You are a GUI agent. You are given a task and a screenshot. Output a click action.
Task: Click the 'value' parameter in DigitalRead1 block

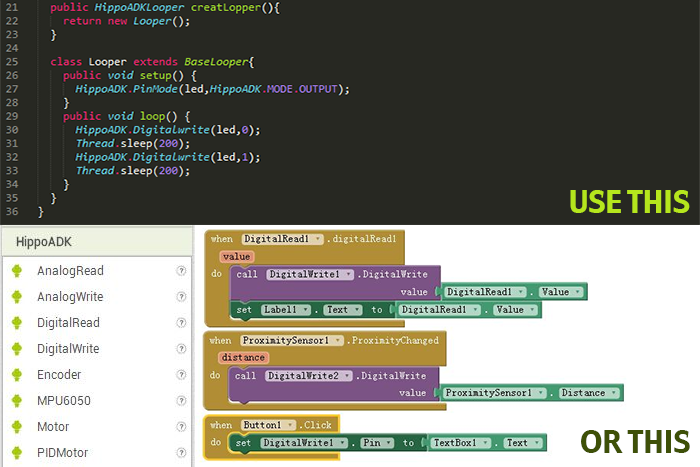pyautogui.click(x=237, y=257)
